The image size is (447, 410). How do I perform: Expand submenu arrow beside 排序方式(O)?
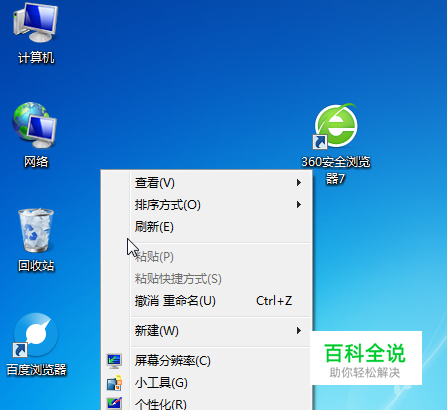299,205
